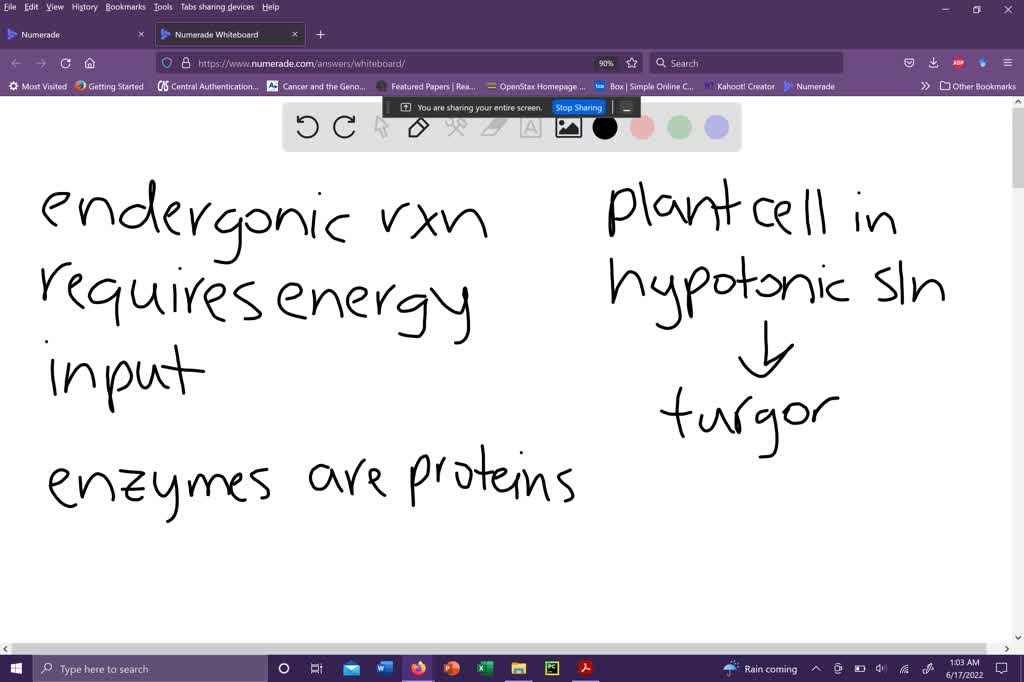Open the Central Authentication bookmark

point(207,86)
